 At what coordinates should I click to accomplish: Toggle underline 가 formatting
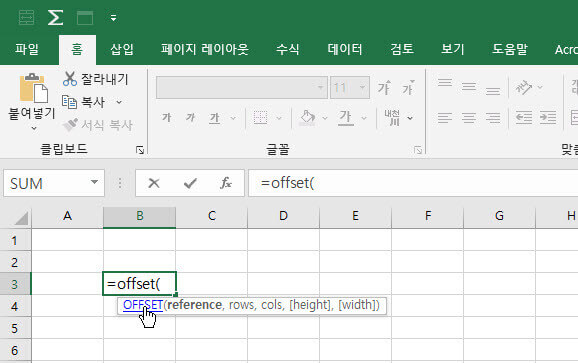point(215,118)
